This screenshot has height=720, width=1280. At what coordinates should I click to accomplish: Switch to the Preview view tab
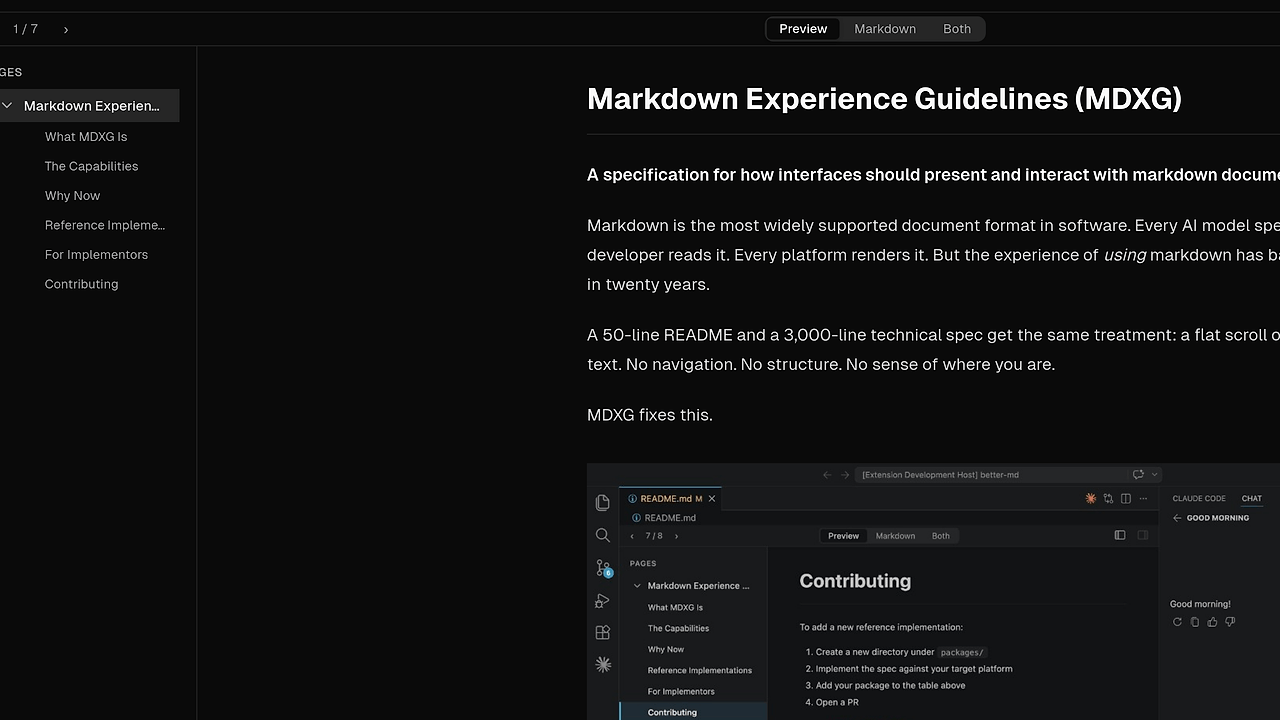pos(803,29)
